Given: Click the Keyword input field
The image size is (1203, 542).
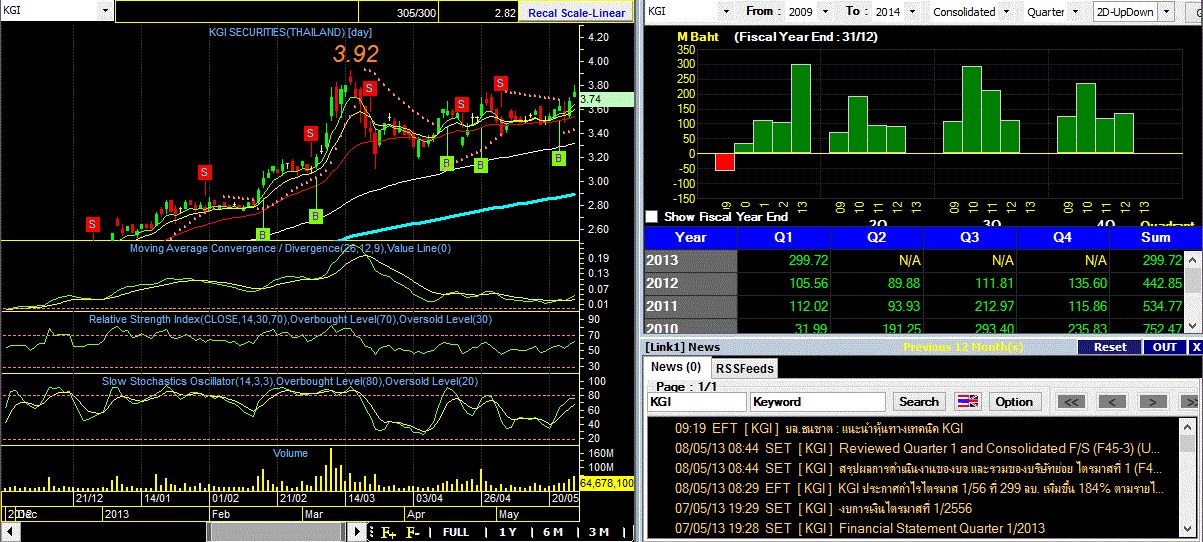Looking at the screenshot, I should (x=818, y=401).
